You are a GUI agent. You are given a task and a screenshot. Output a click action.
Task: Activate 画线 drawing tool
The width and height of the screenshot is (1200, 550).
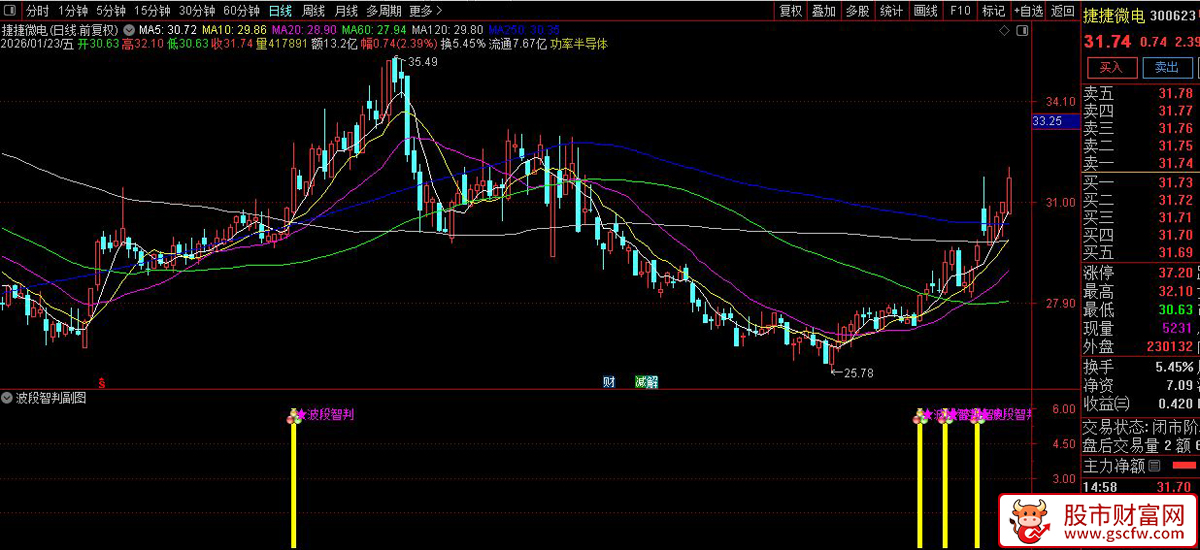click(926, 11)
